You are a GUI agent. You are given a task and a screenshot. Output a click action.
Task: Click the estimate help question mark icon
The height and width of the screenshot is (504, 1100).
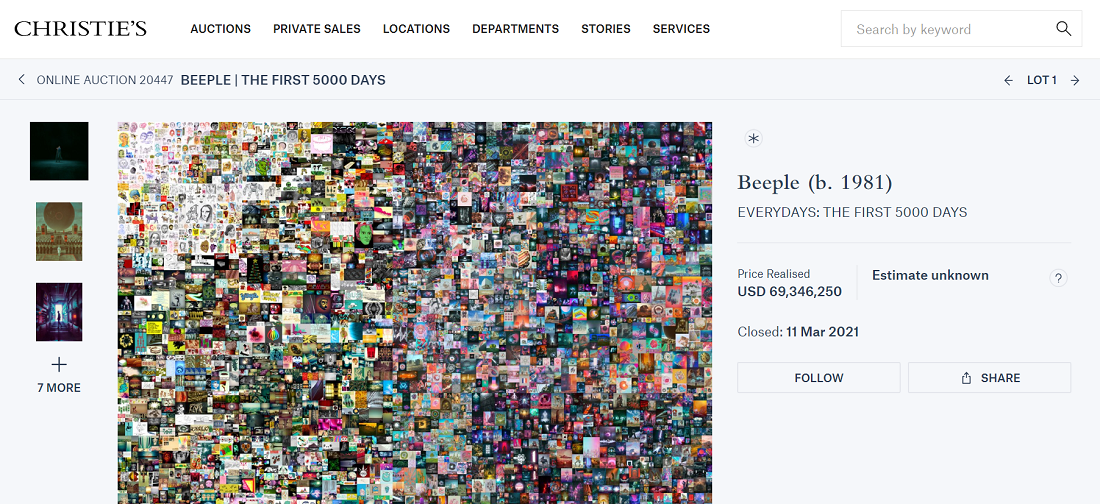[x=1058, y=278]
